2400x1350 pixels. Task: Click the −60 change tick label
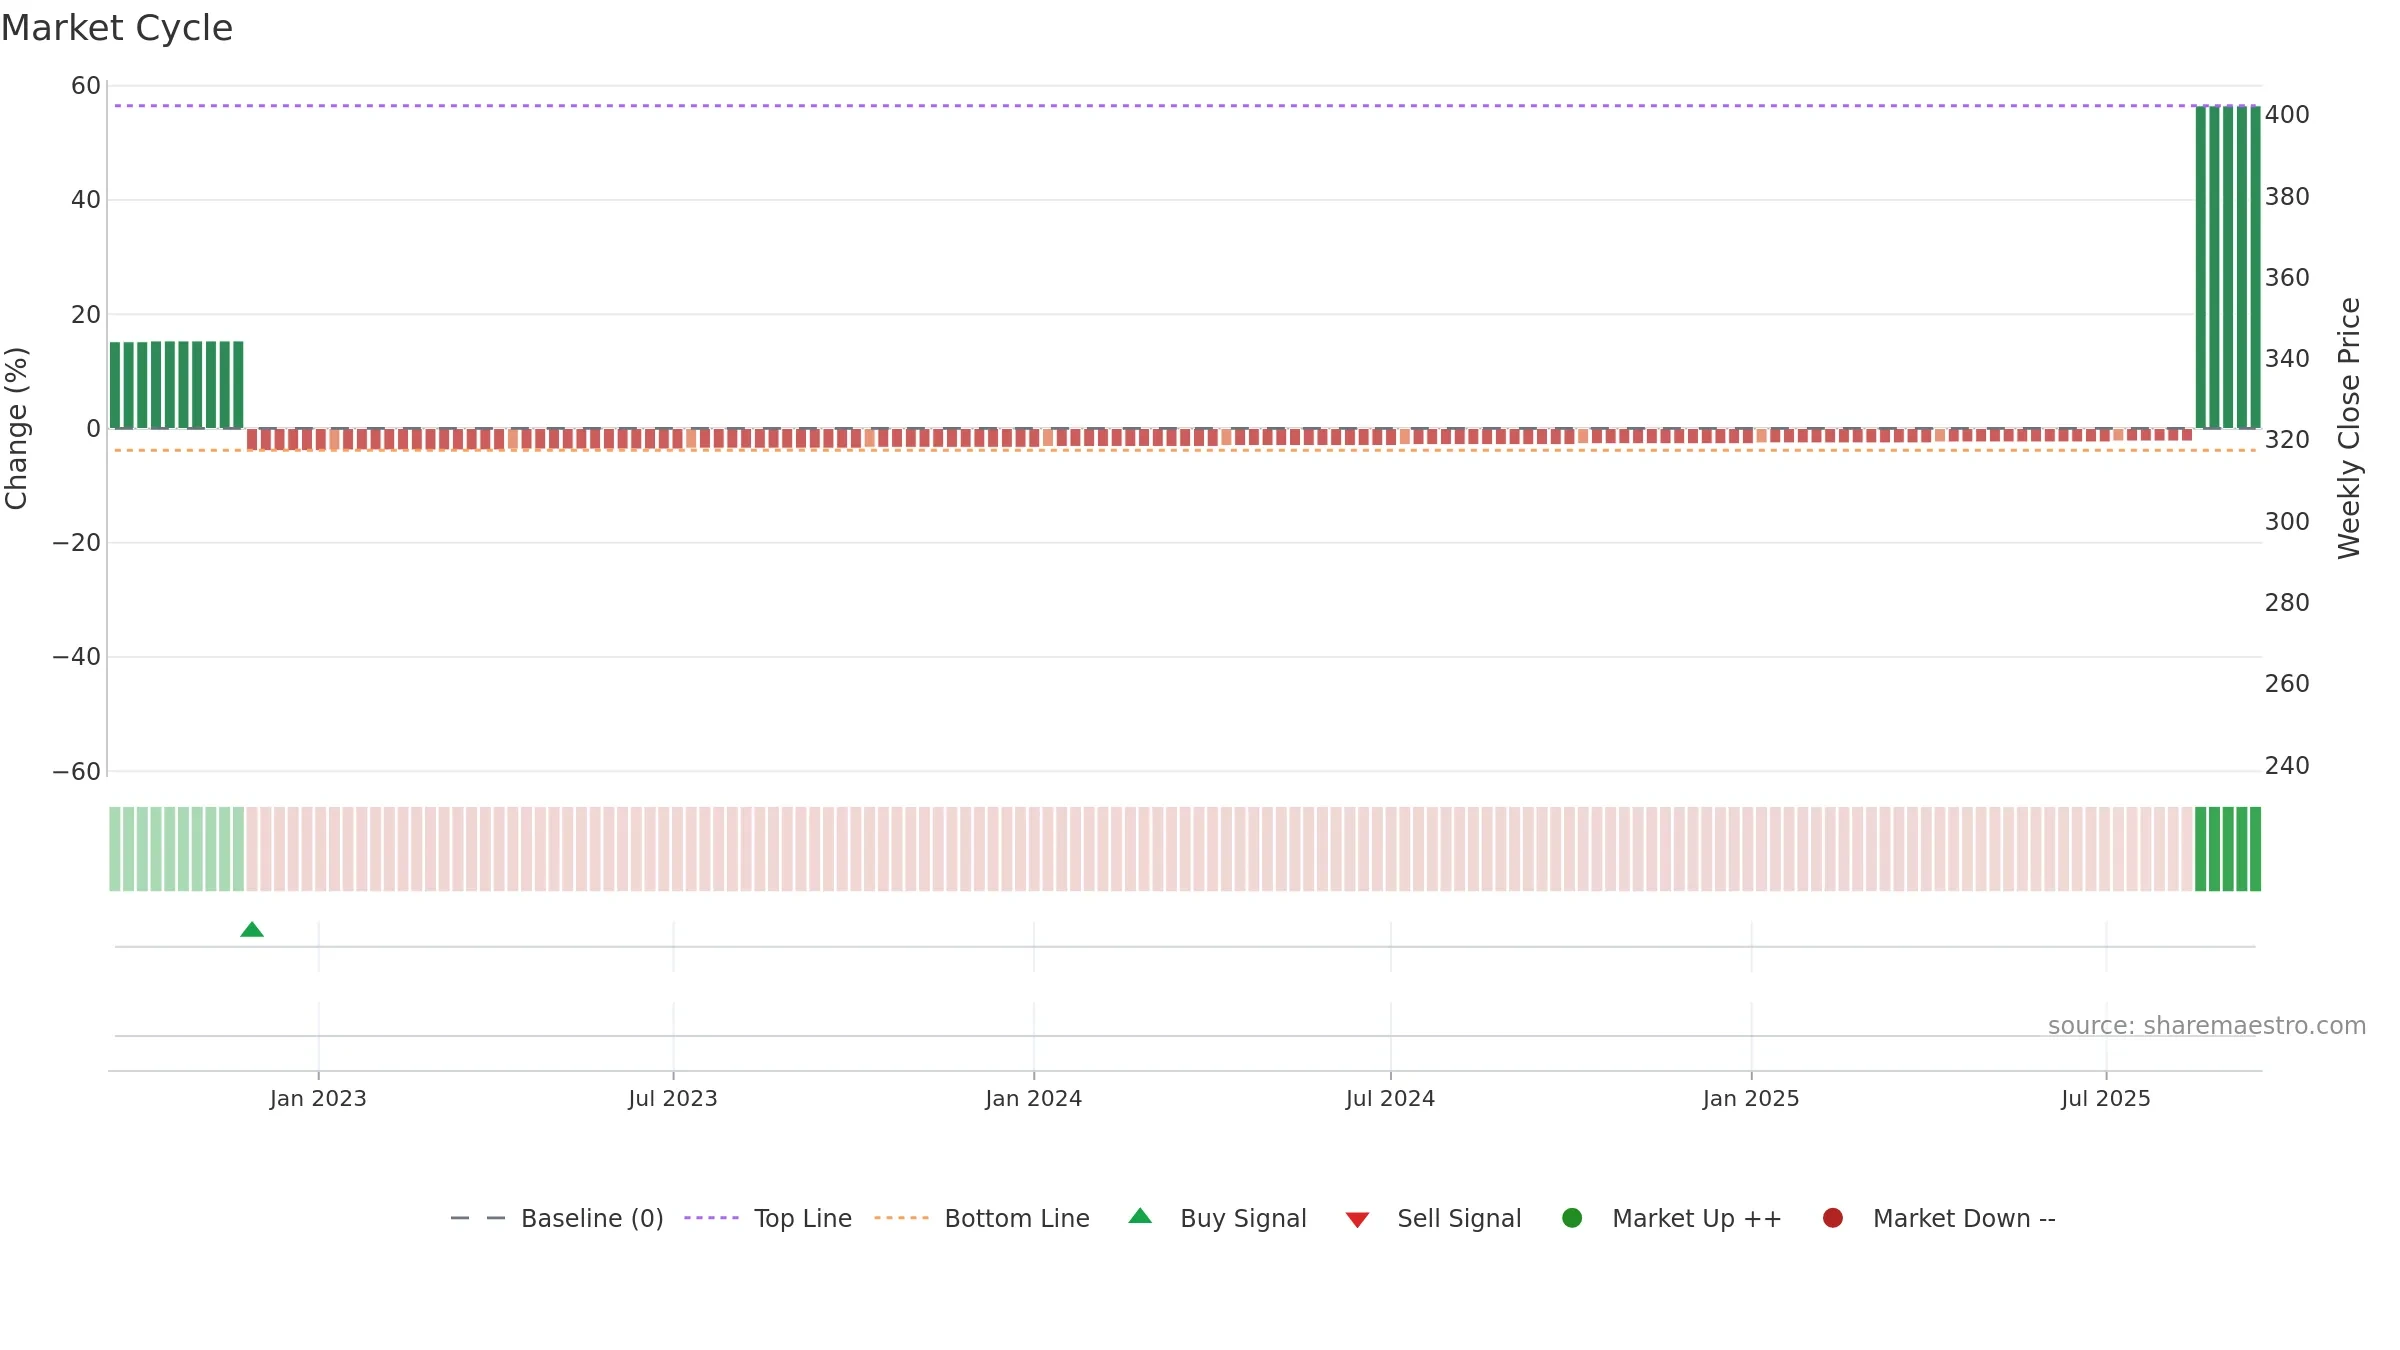(77, 772)
